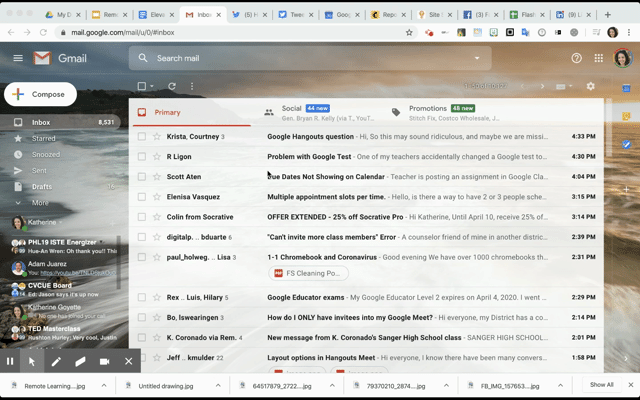Open Adam Juarez chat conversation
Screen dimensions: 640x400
pyautogui.click(x=64, y=268)
